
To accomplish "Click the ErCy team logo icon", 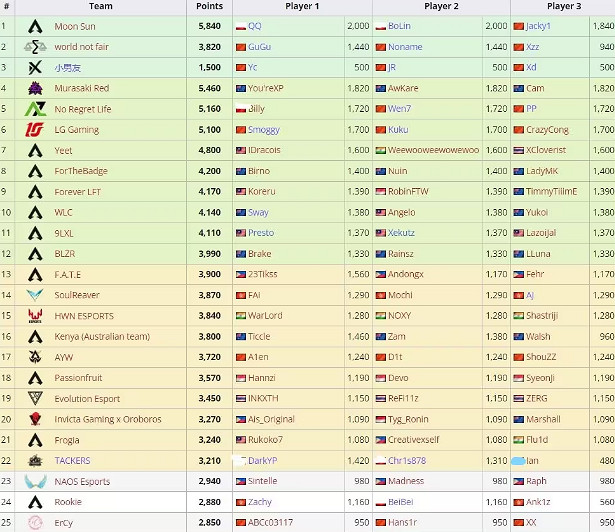I will coord(35,522).
